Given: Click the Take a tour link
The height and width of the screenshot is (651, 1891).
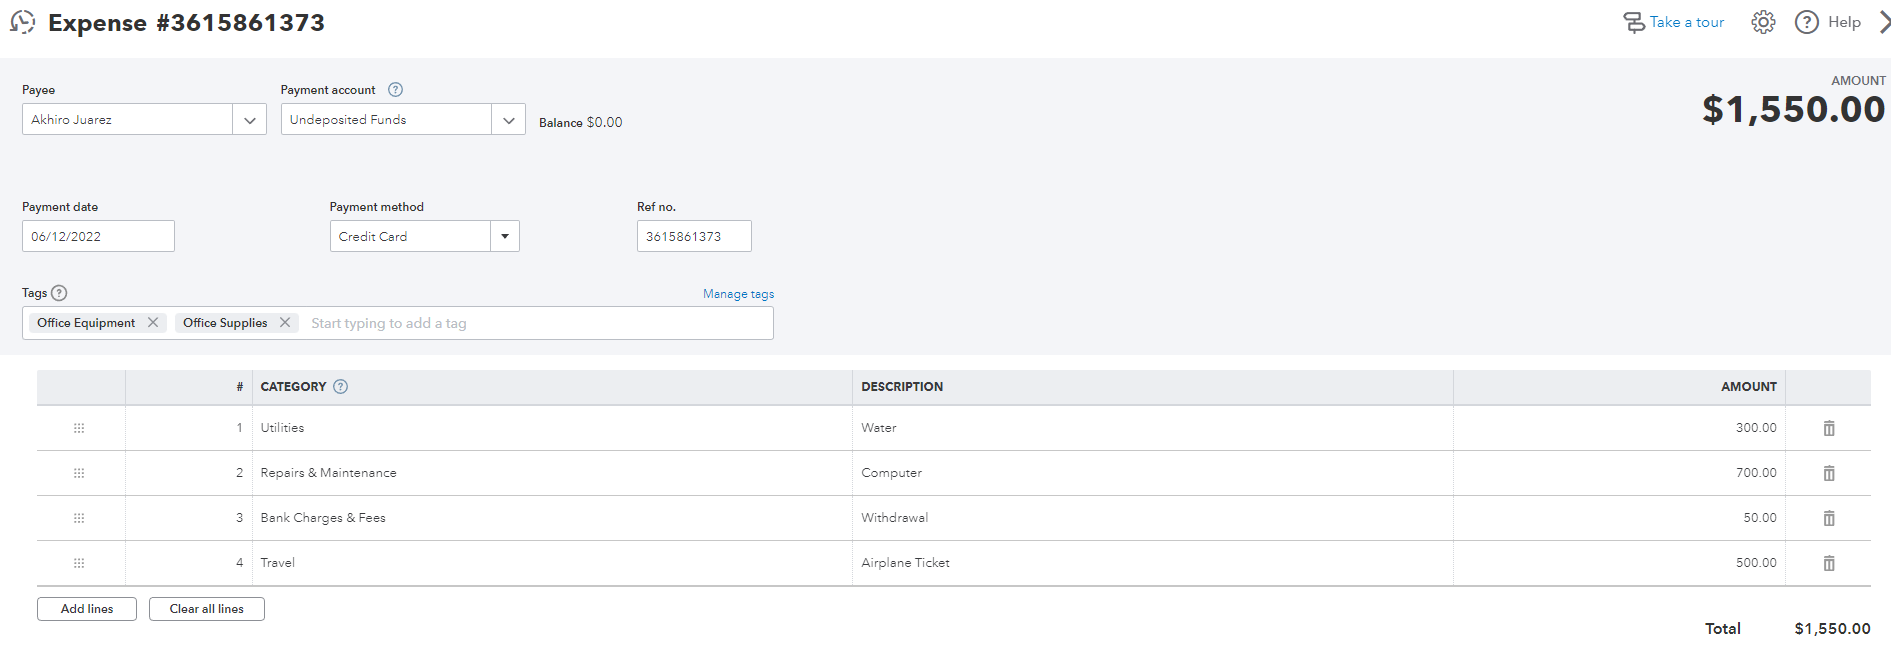Looking at the screenshot, I should coord(1686,22).
